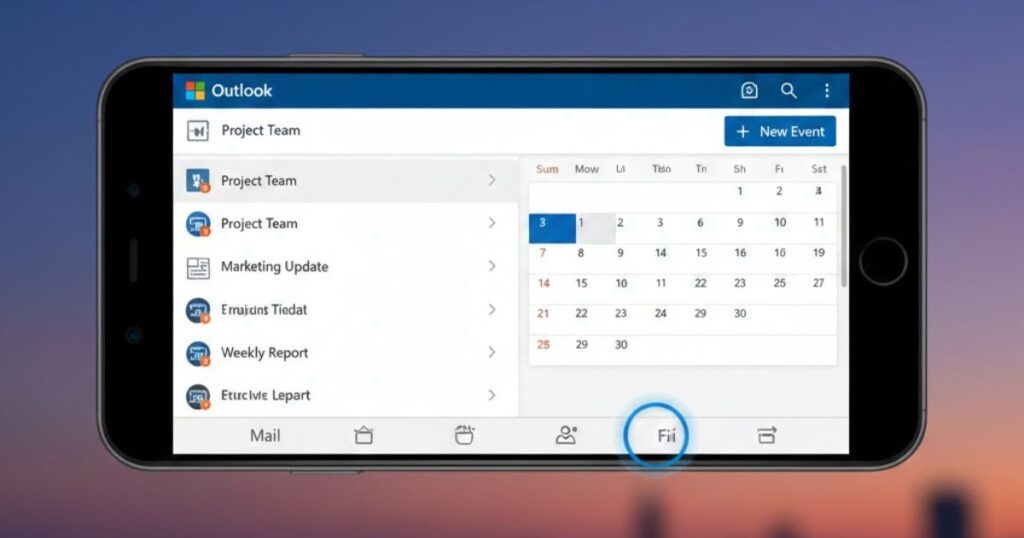Select date 28 in the calendar
This screenshot has width=1024, height=538.
[x=543, y=344]
